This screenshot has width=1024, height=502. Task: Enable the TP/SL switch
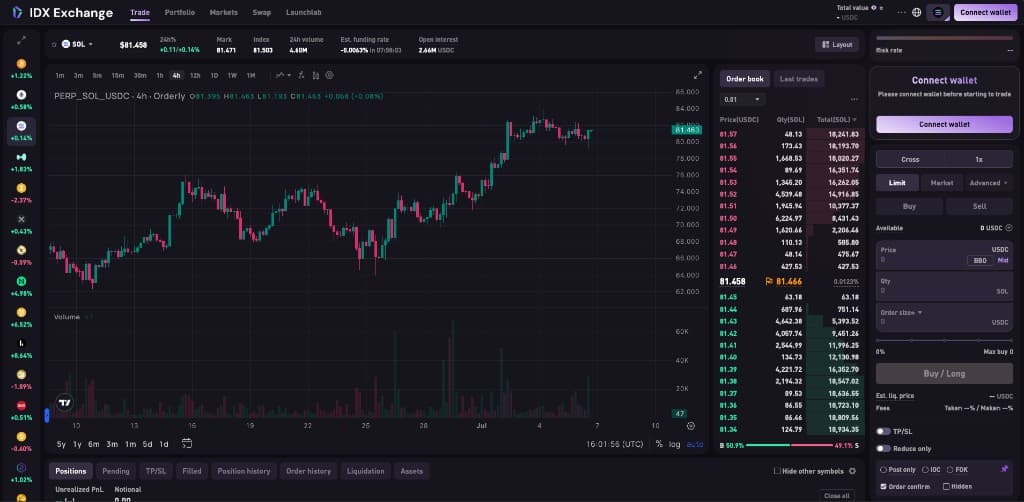click(x=883, y=431)
